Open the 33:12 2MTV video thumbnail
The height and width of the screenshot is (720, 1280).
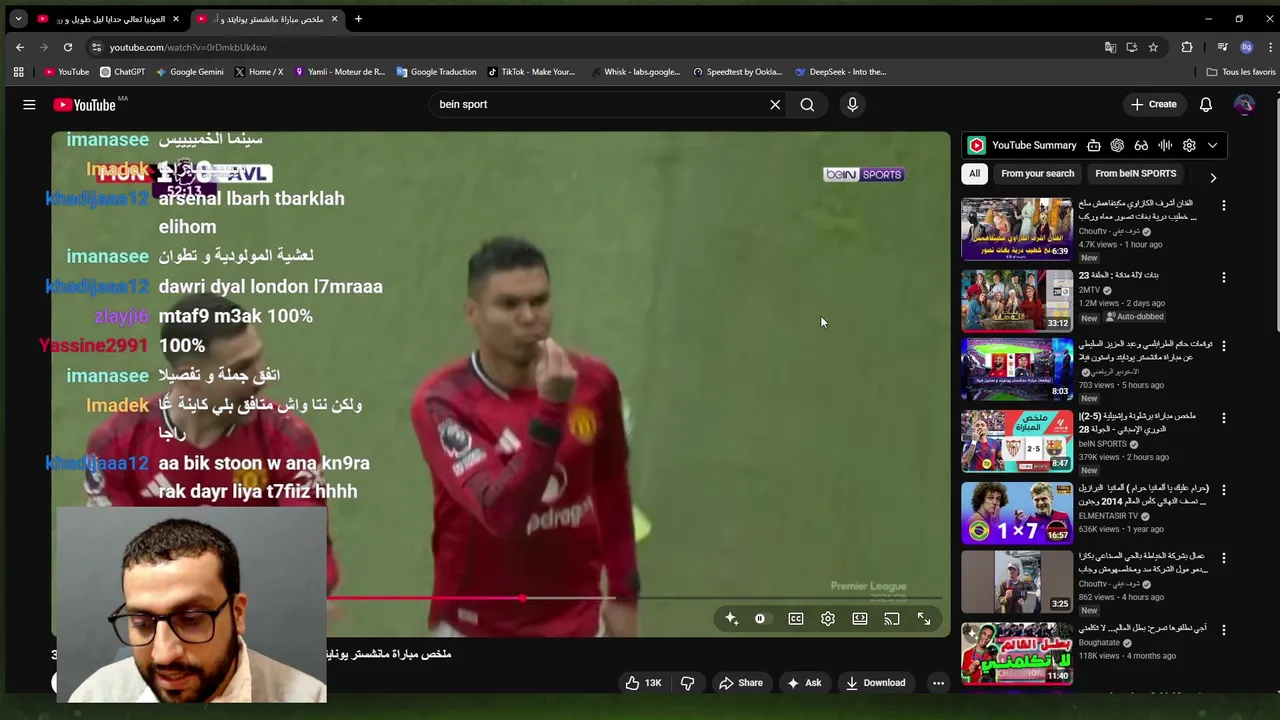[1017, 300]
